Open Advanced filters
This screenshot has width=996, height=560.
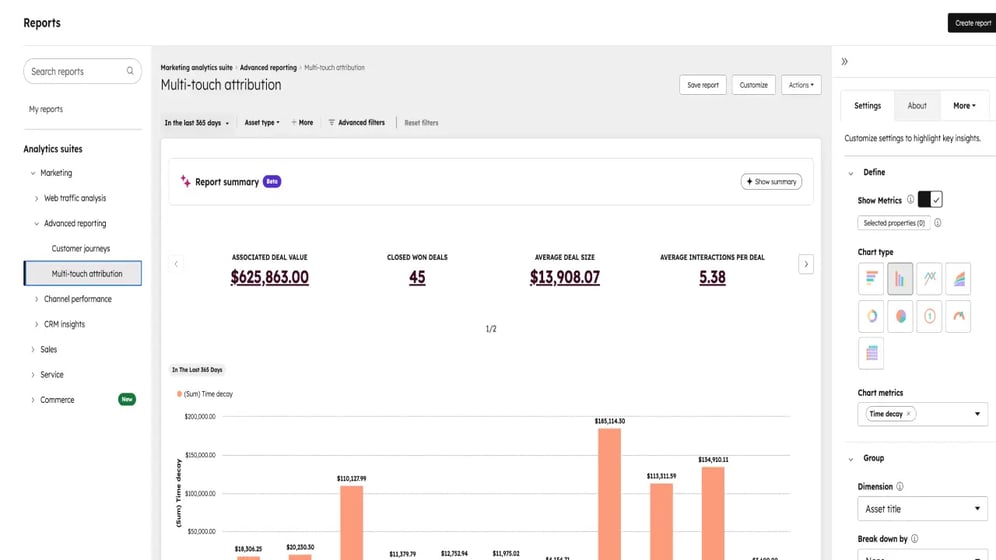coord(356,123)
